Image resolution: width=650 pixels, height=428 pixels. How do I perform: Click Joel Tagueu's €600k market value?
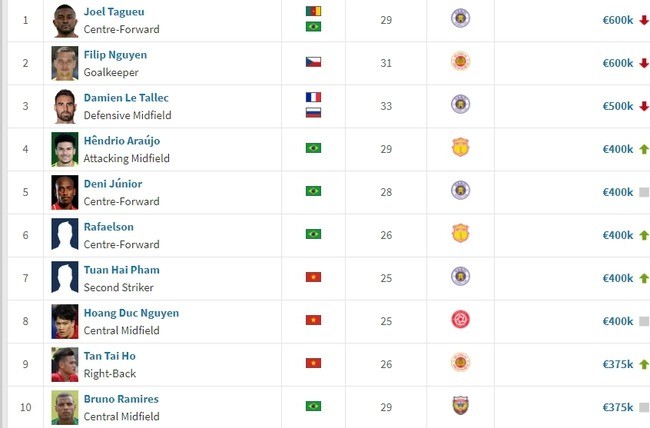[x=617, y=19]
